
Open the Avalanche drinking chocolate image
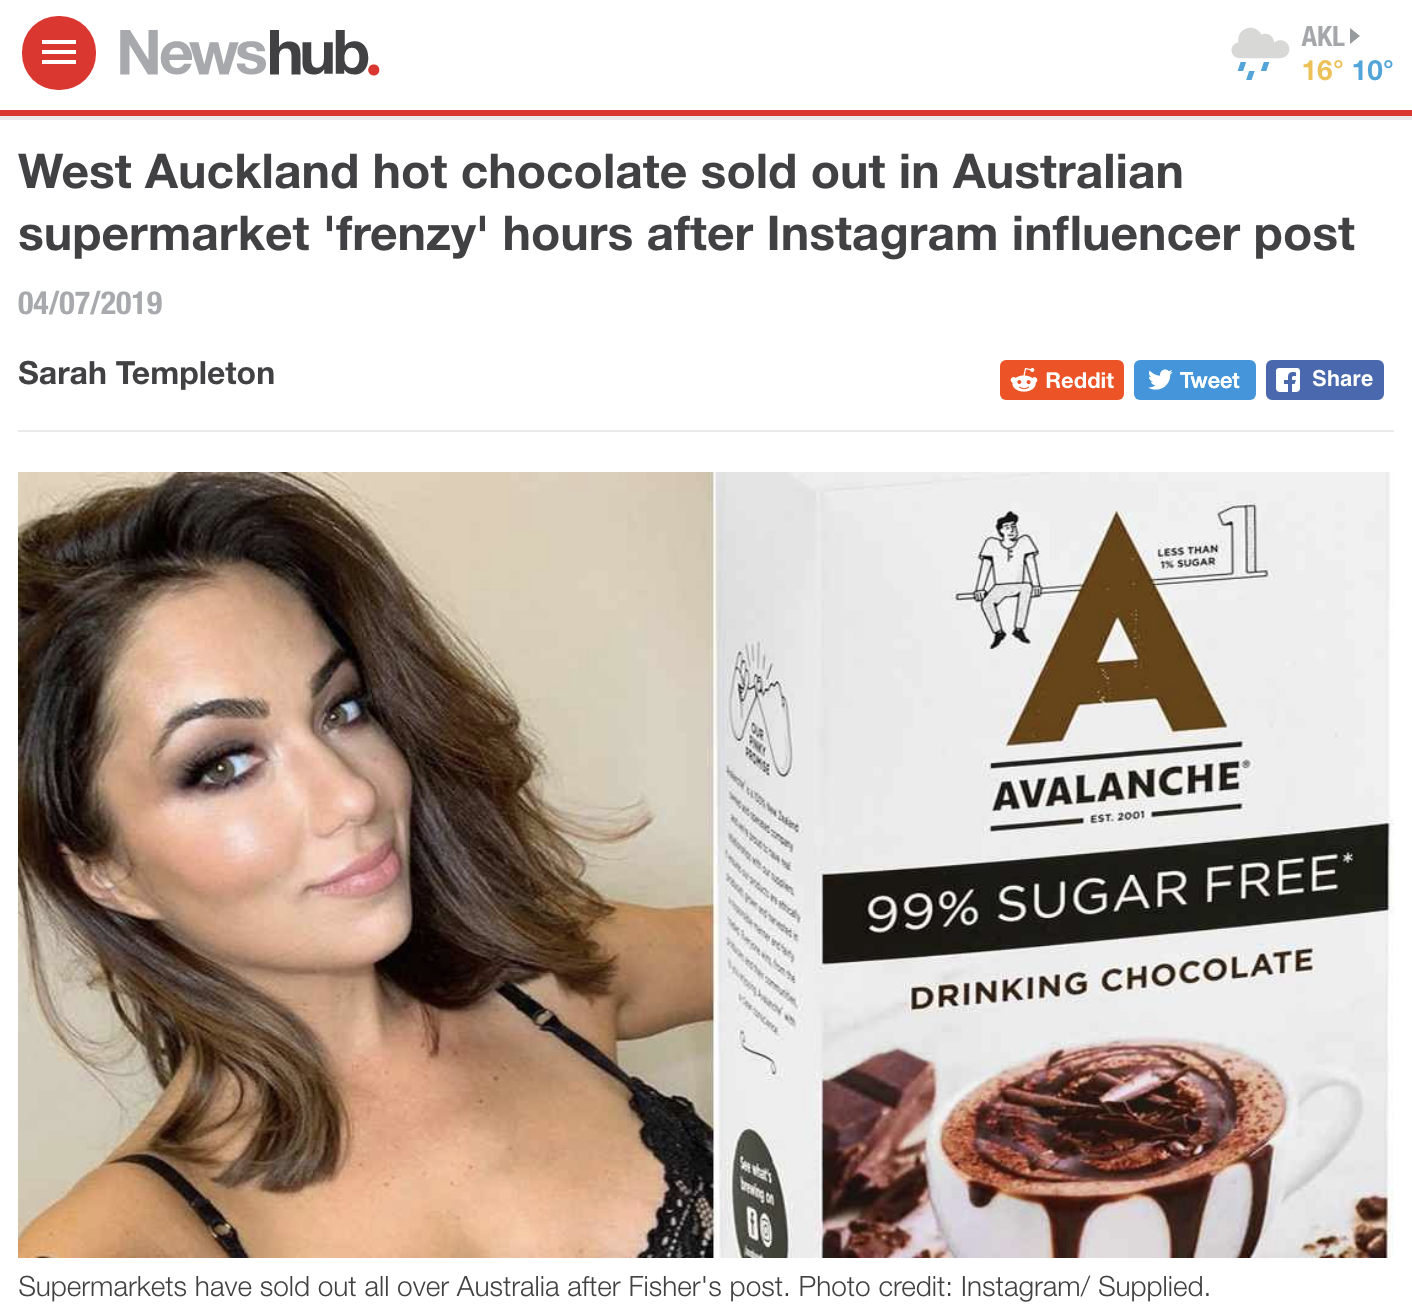[x=1053, y=865]
